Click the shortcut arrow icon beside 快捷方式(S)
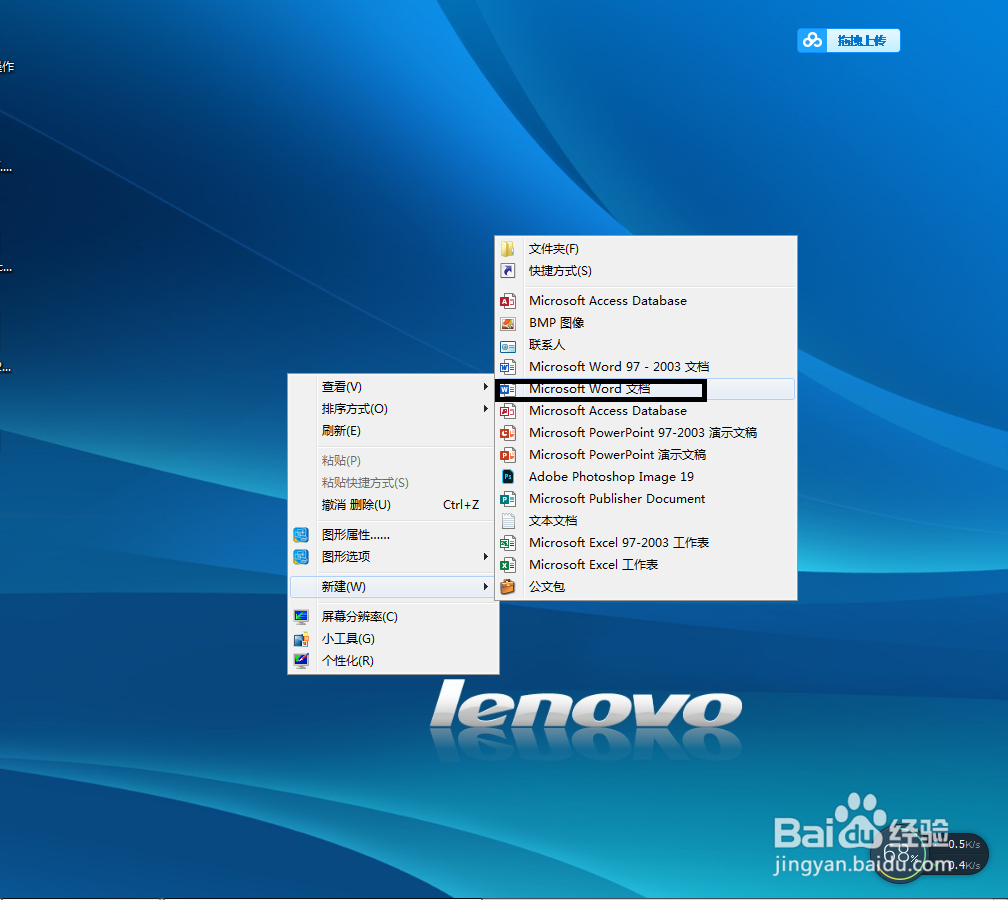Screen dimensions: 1008x900 (508, 271)
